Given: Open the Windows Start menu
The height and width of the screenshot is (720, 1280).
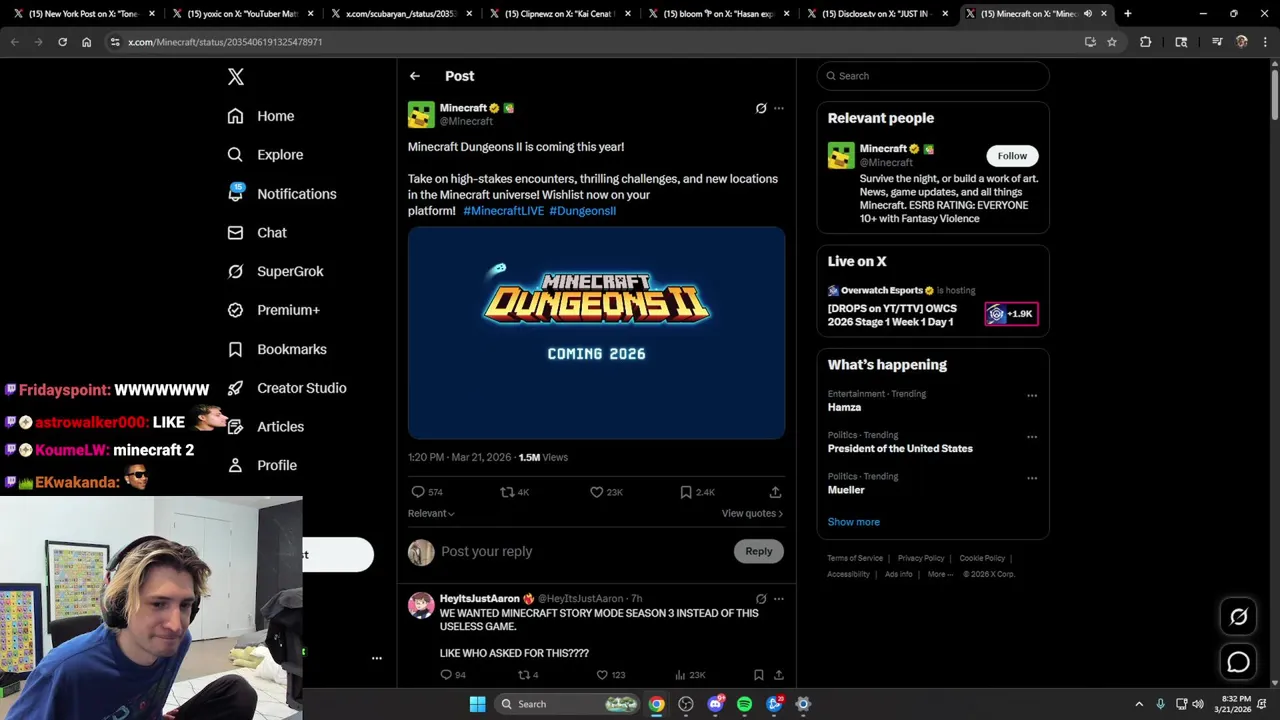Looking at the screenshot, I should [x=477, y=704].
